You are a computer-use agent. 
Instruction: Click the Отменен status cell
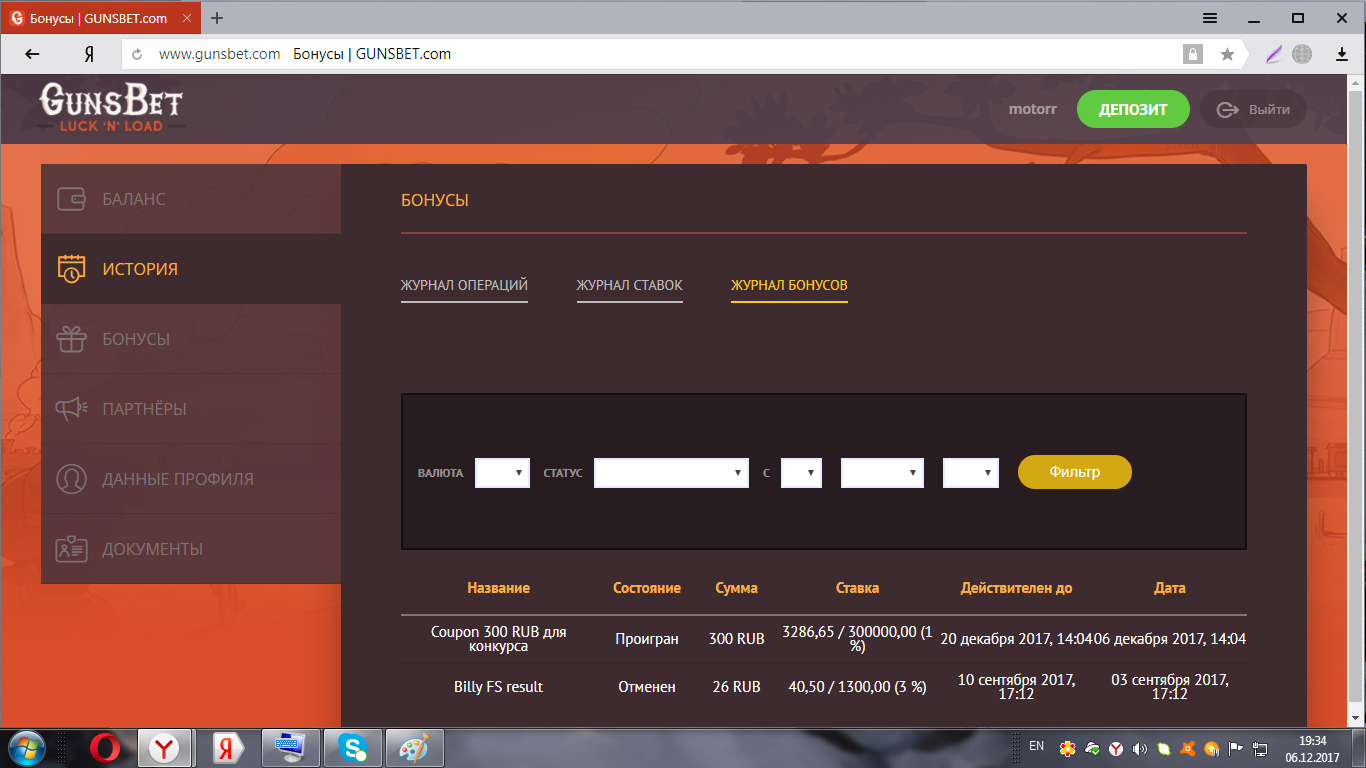coord(647,687)
